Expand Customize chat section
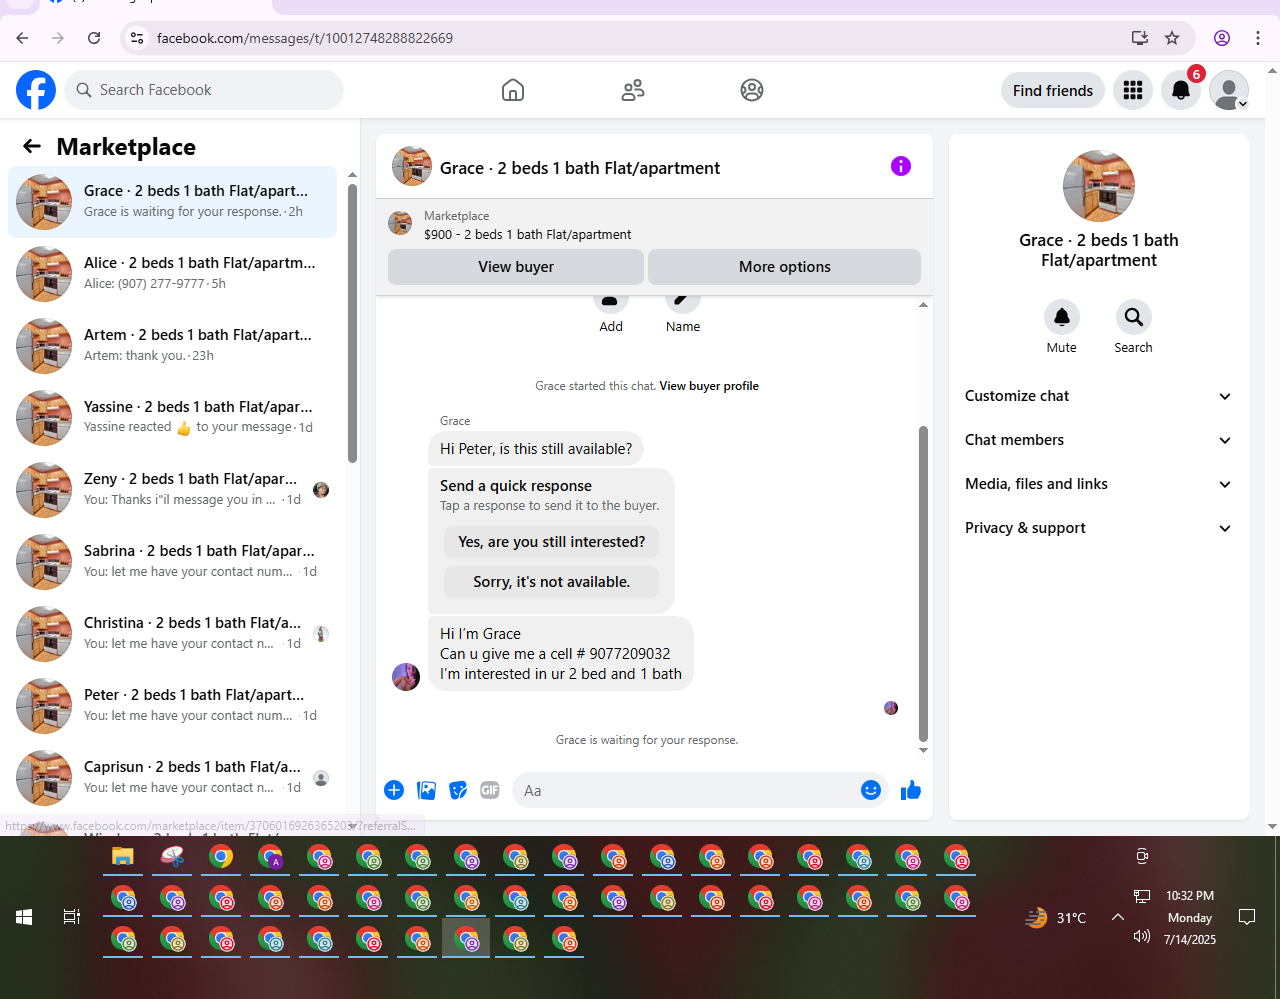1280x999 pixels. click(1098, 396)
